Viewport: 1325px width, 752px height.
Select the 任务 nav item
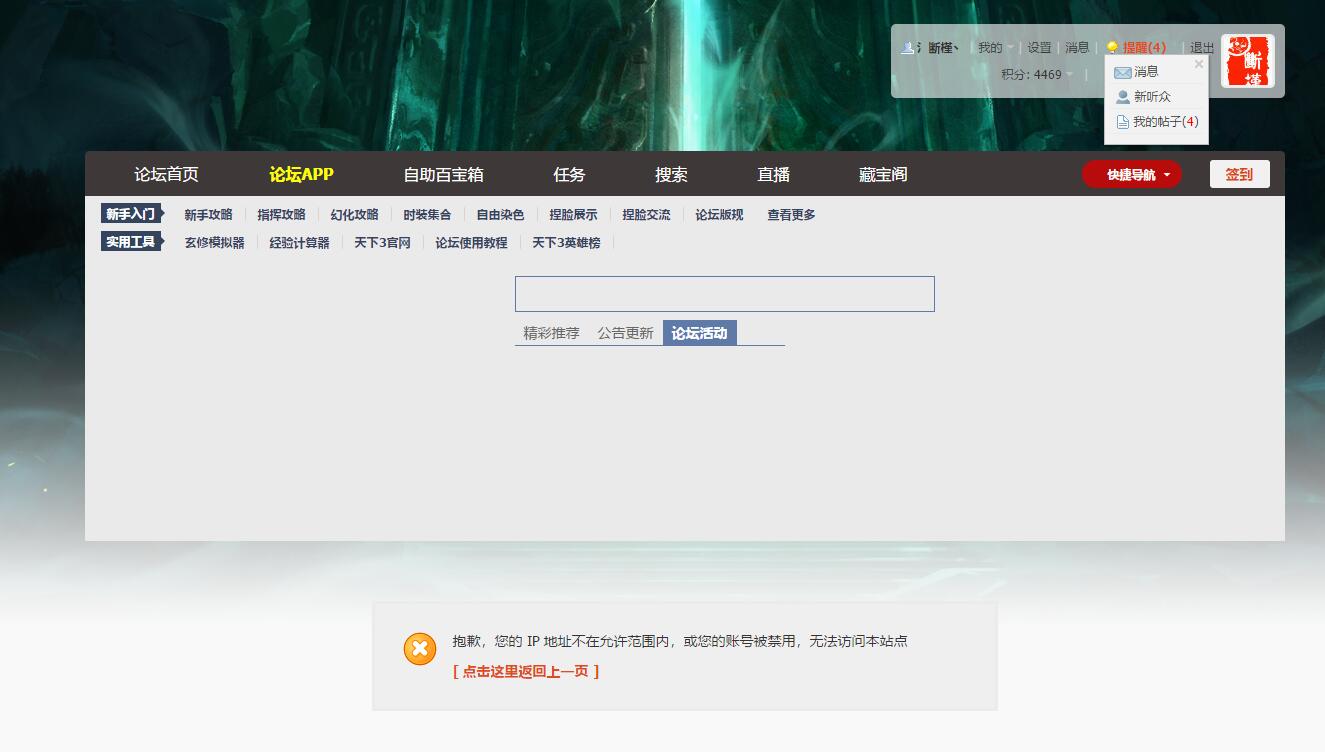(569, 174)
